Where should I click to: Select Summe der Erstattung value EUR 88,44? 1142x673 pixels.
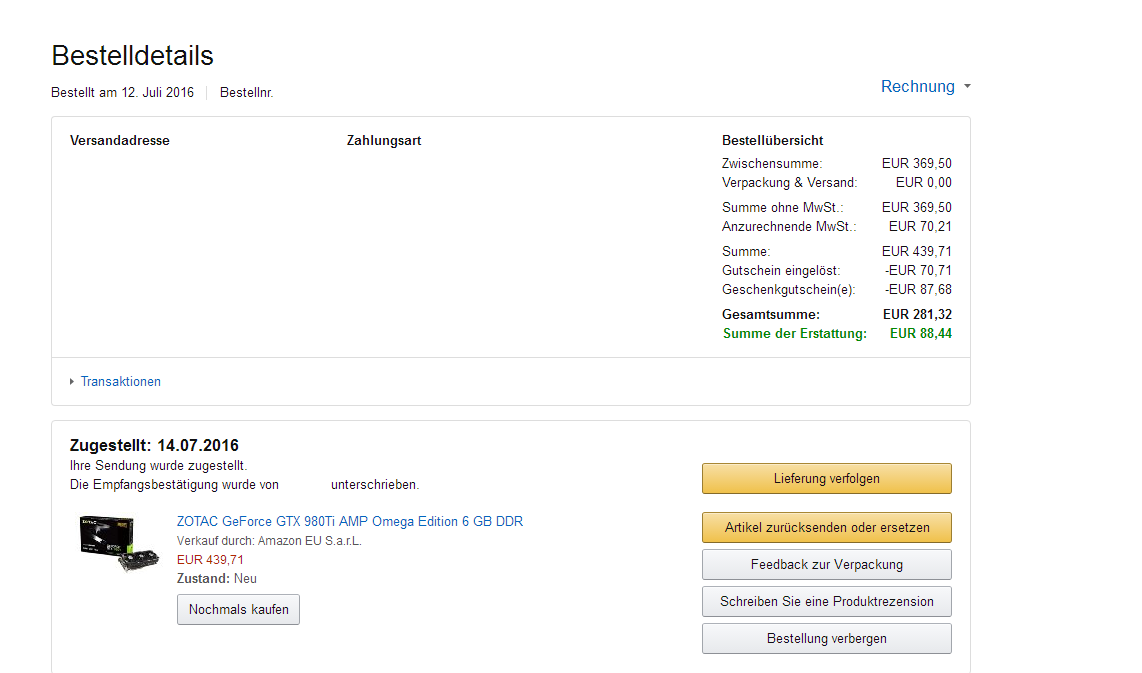point(921,334)
